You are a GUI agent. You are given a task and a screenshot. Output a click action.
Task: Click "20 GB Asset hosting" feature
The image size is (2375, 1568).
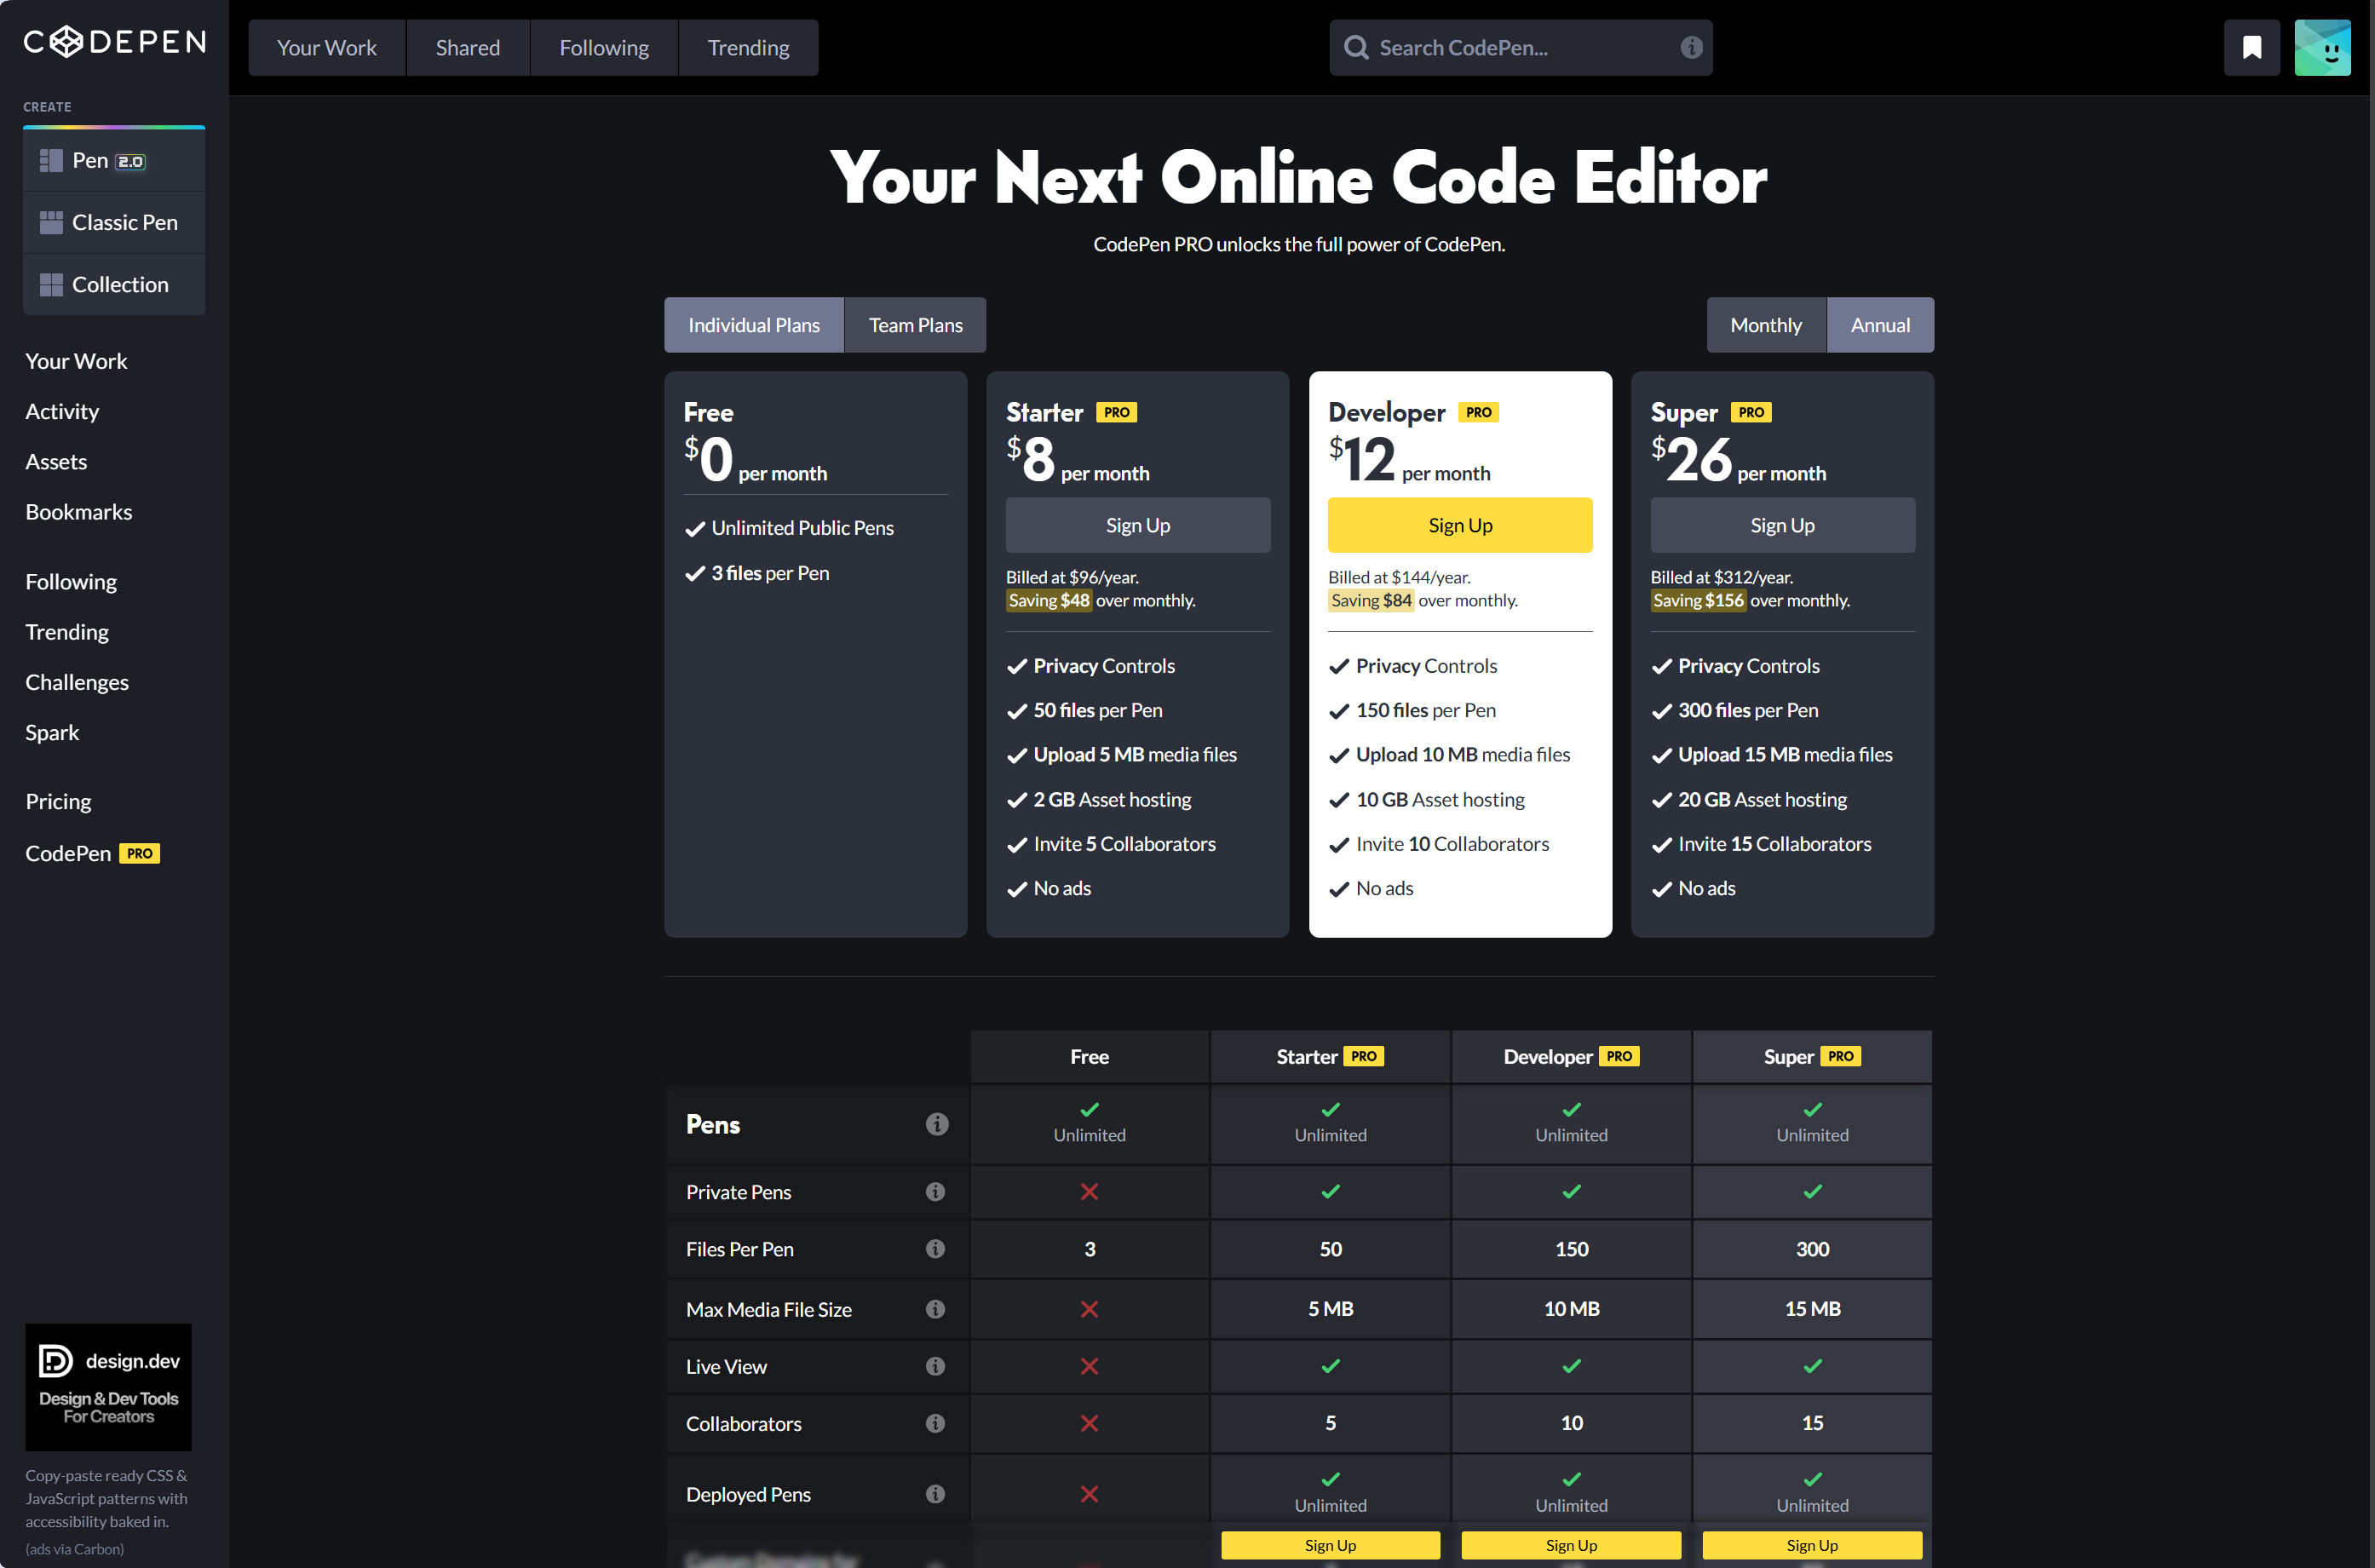(x=1762, y=799)
